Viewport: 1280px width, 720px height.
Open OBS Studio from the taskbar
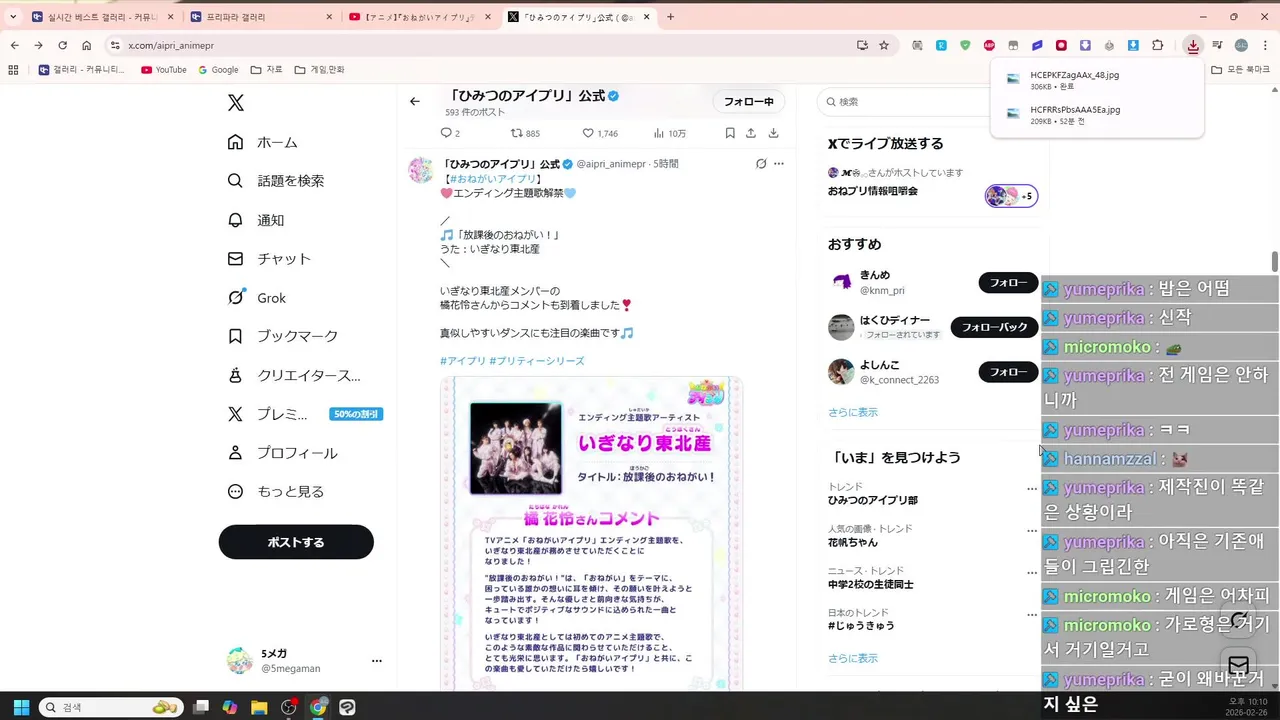[289, 707]
